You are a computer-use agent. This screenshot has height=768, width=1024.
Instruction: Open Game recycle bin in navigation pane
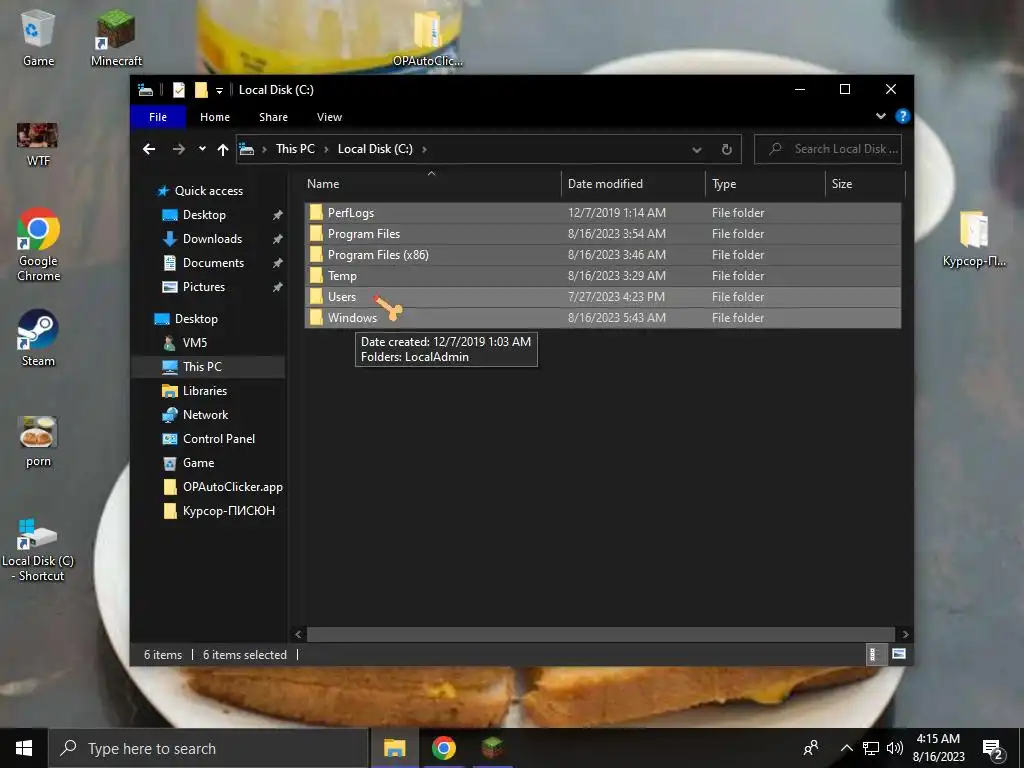tap(188, 463)
